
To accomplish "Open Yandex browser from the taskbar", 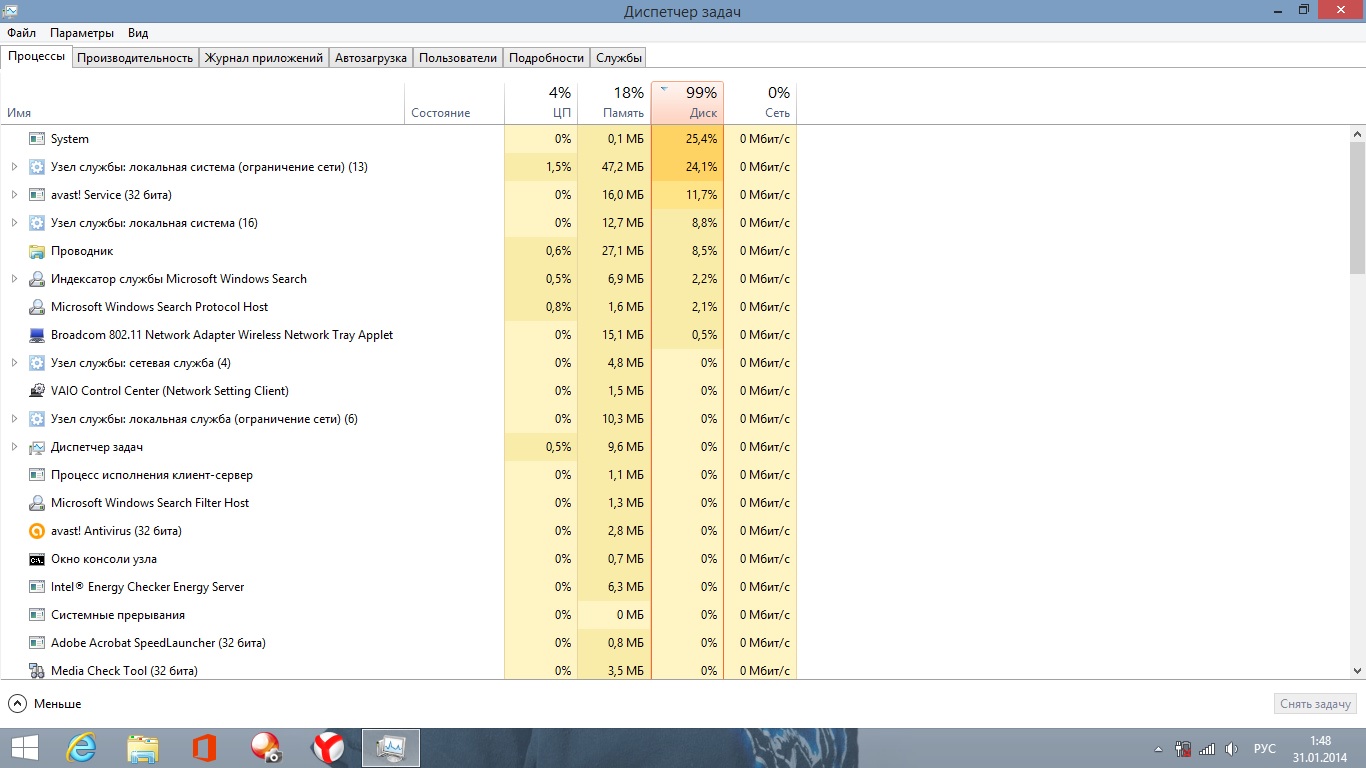I will (x=328, y=747).
